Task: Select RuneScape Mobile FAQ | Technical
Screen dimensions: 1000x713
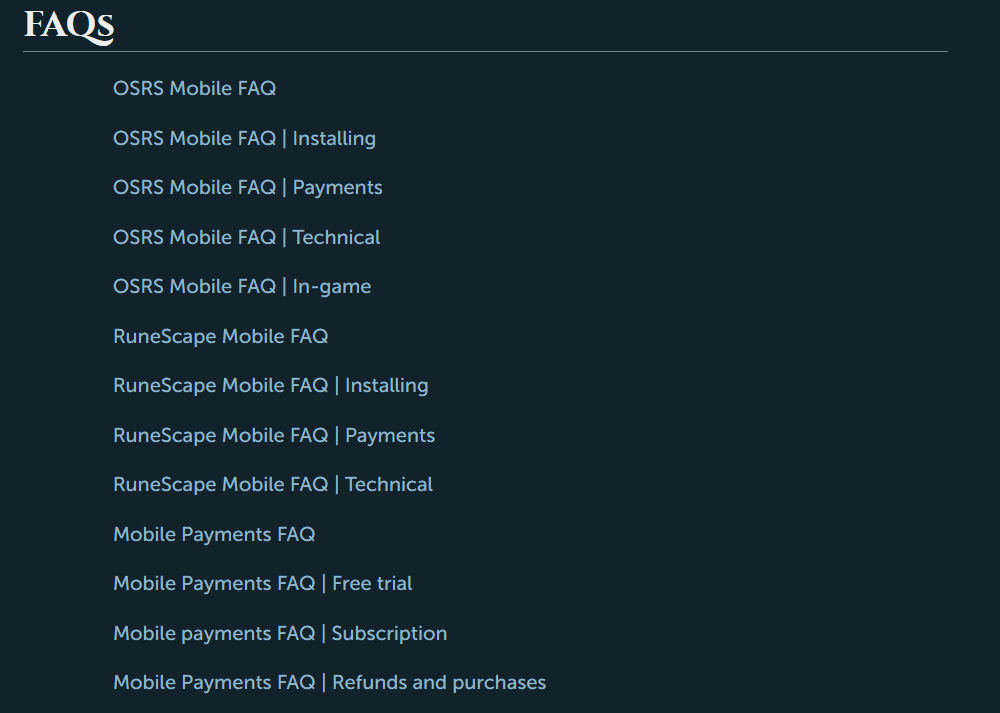Action: pyautogui.click(x=272, y=485)
